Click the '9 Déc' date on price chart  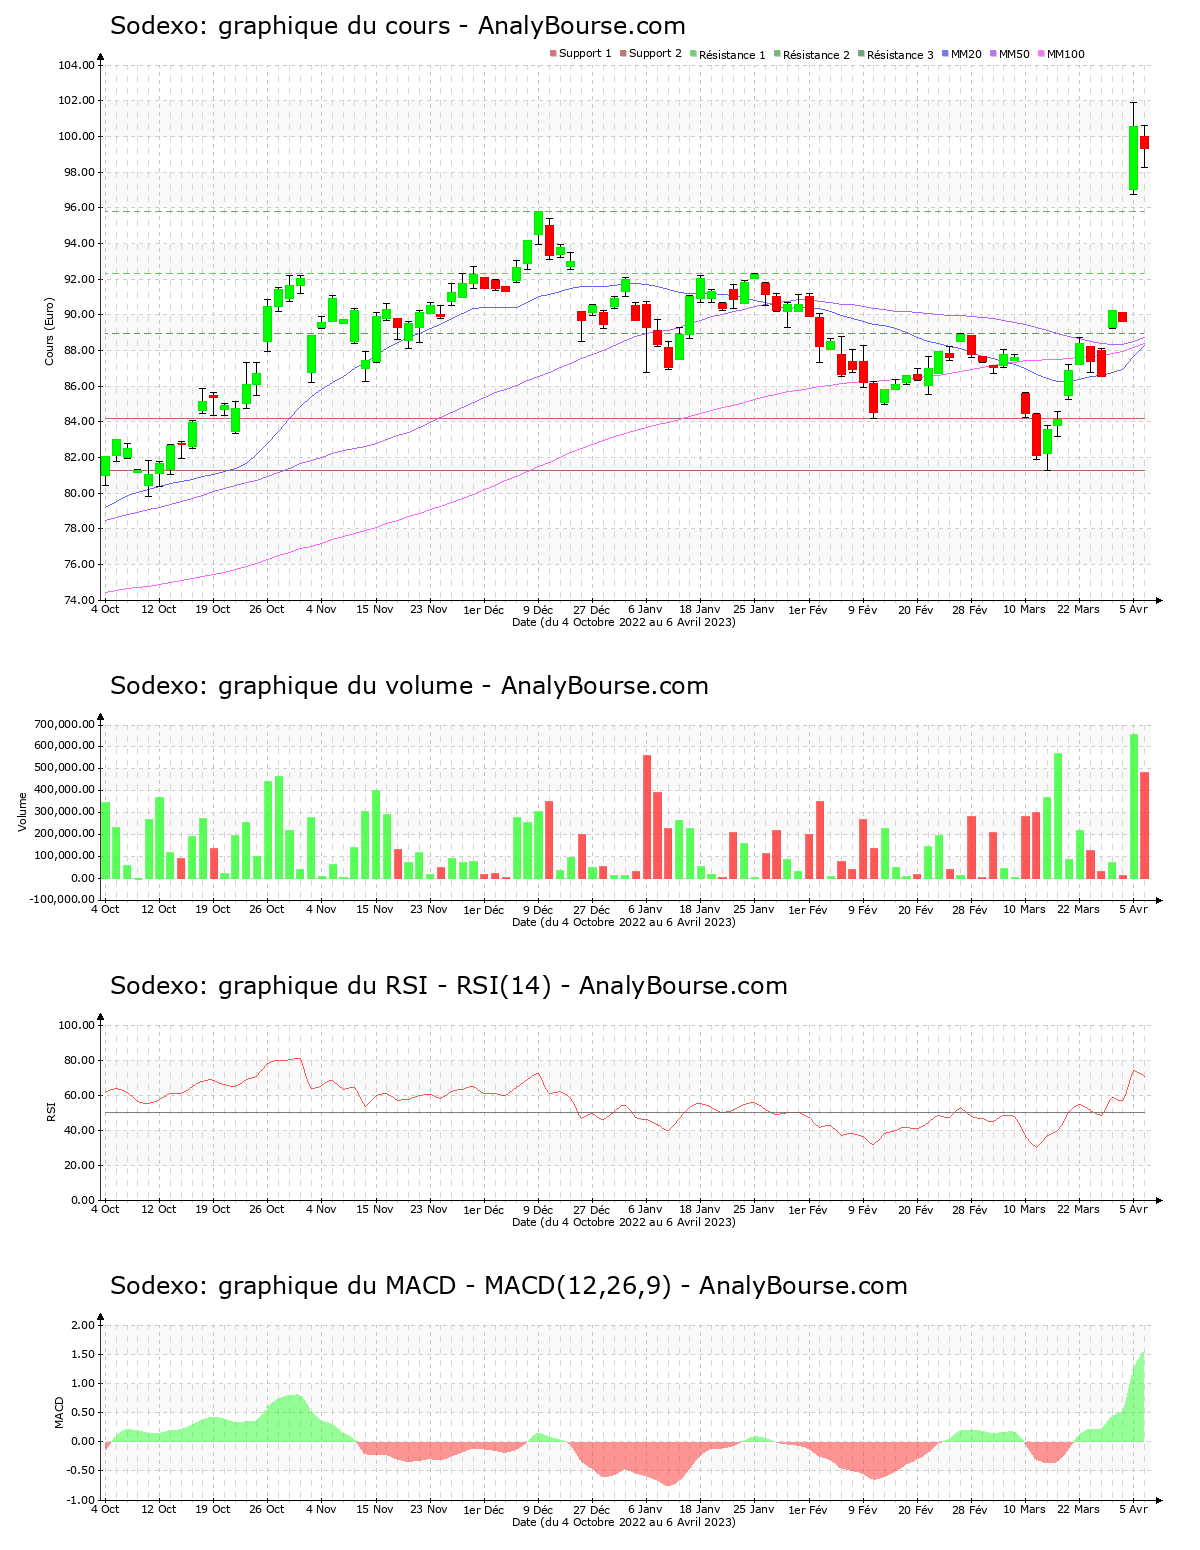click(538, 609)
